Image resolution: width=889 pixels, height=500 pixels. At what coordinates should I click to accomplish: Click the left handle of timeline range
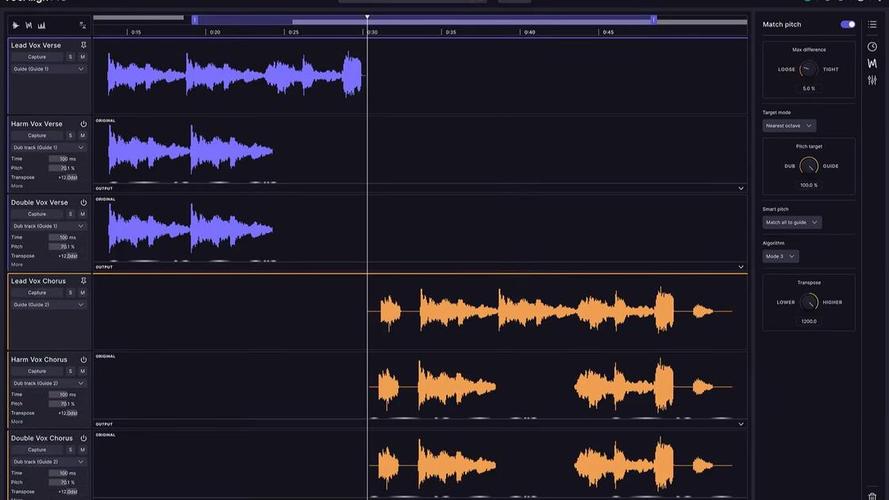[194, 20]
